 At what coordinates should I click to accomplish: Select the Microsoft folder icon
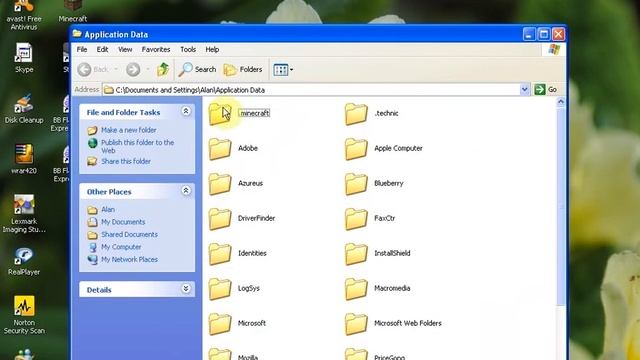coord(220,324)
